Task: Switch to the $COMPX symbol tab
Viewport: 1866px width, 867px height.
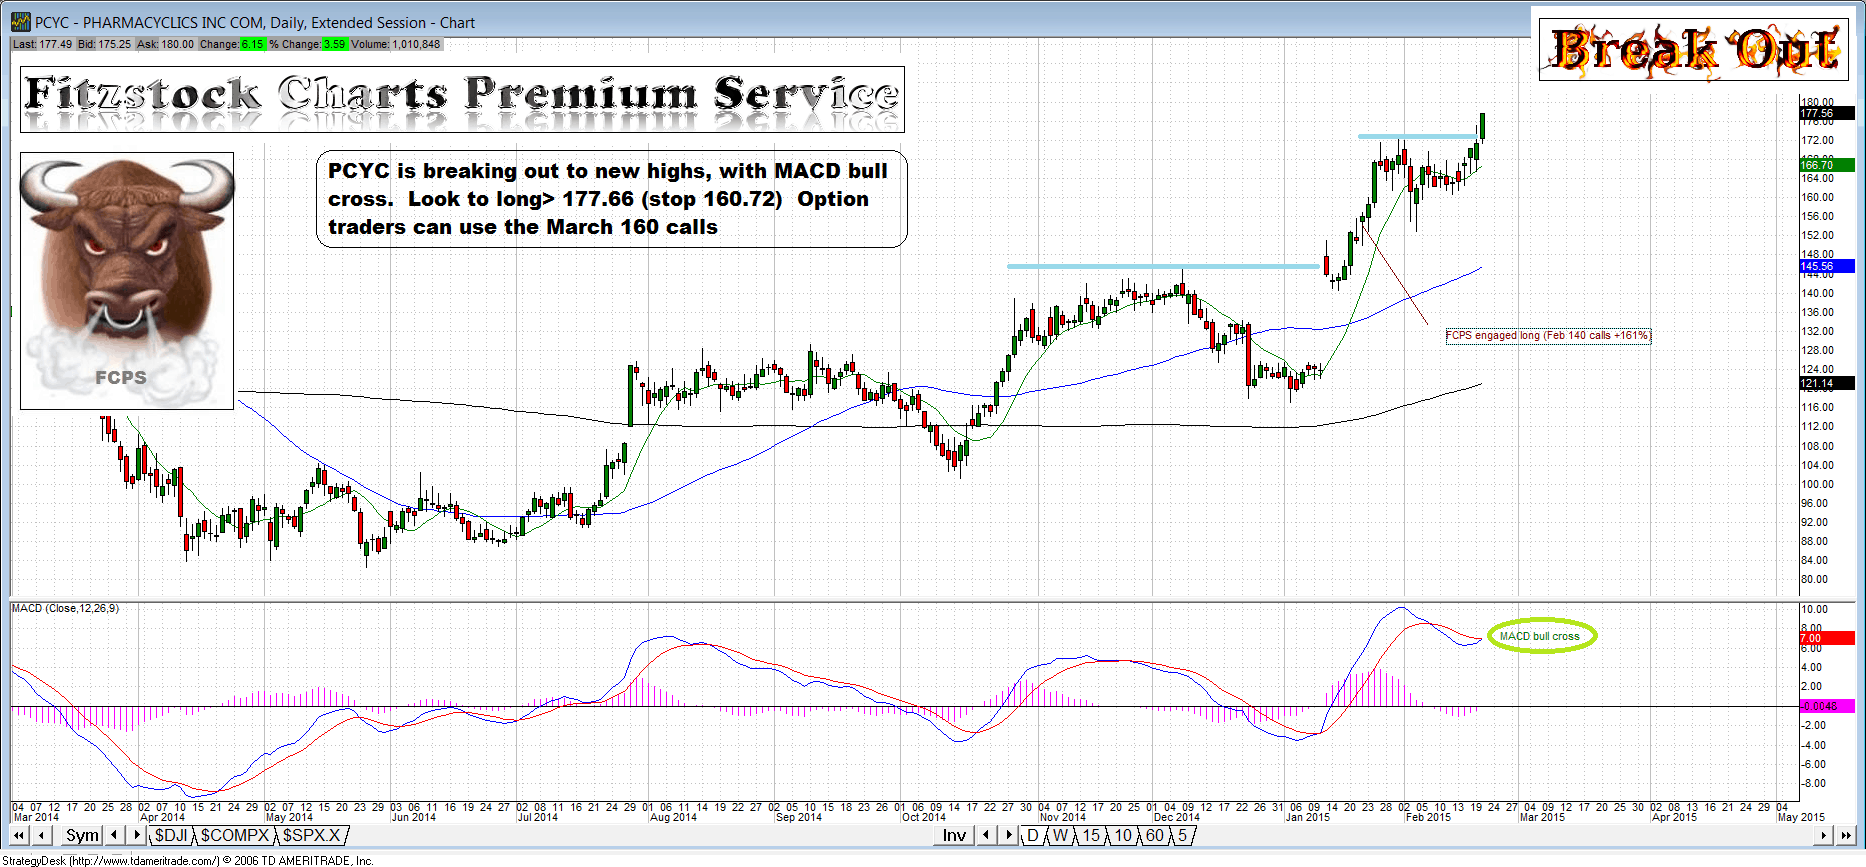Action: pyautogui.click(x=235, y=835)
